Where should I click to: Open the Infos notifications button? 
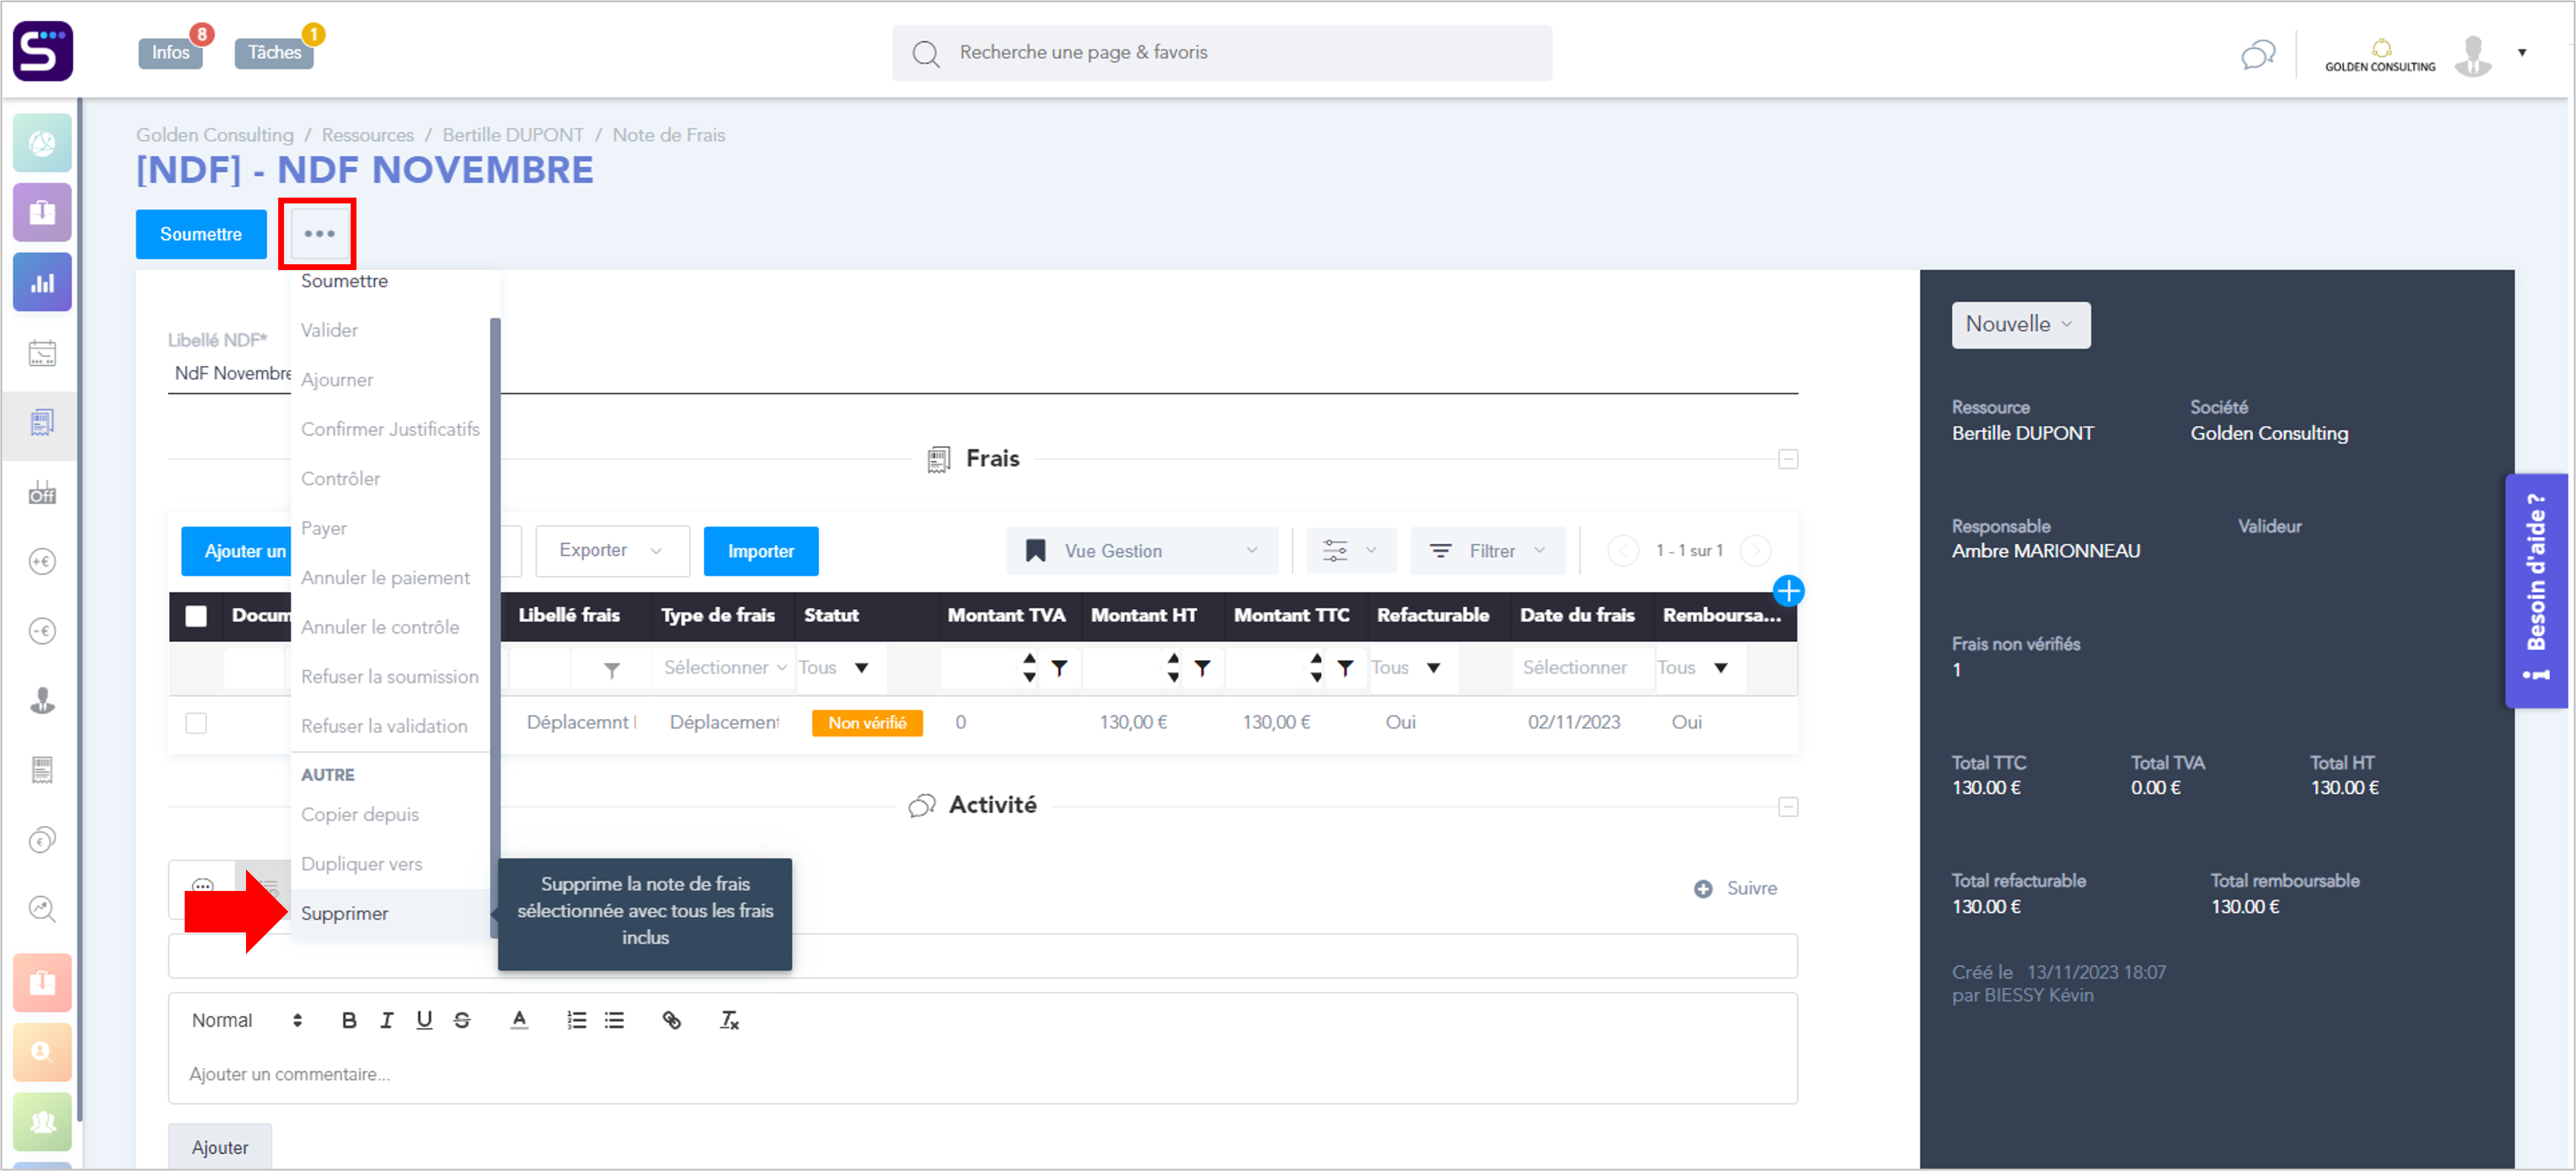point(171,53)
